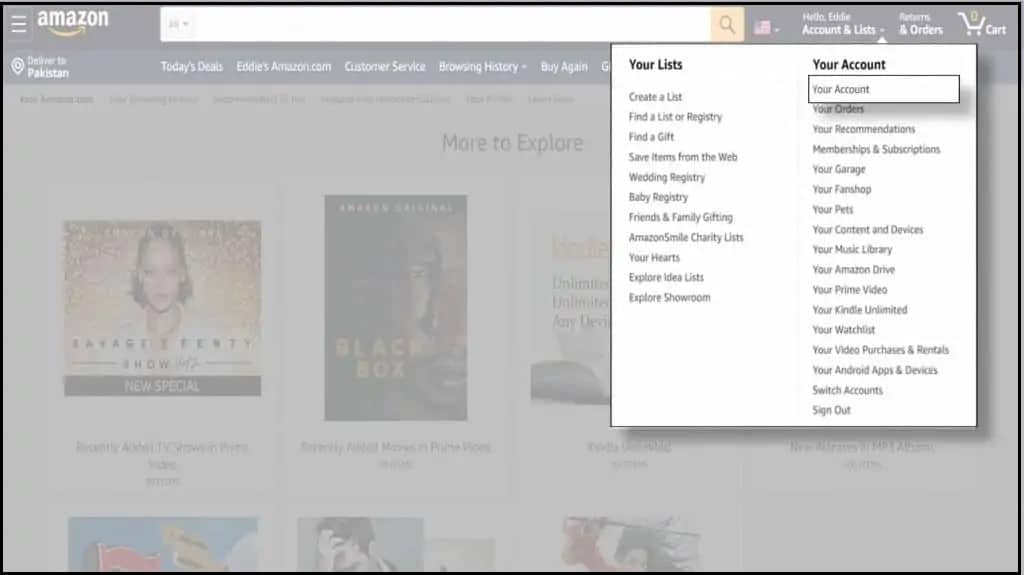Screen dimensions: 1024x575
Task: Open Today's Deals
Action: click(191, 67)
